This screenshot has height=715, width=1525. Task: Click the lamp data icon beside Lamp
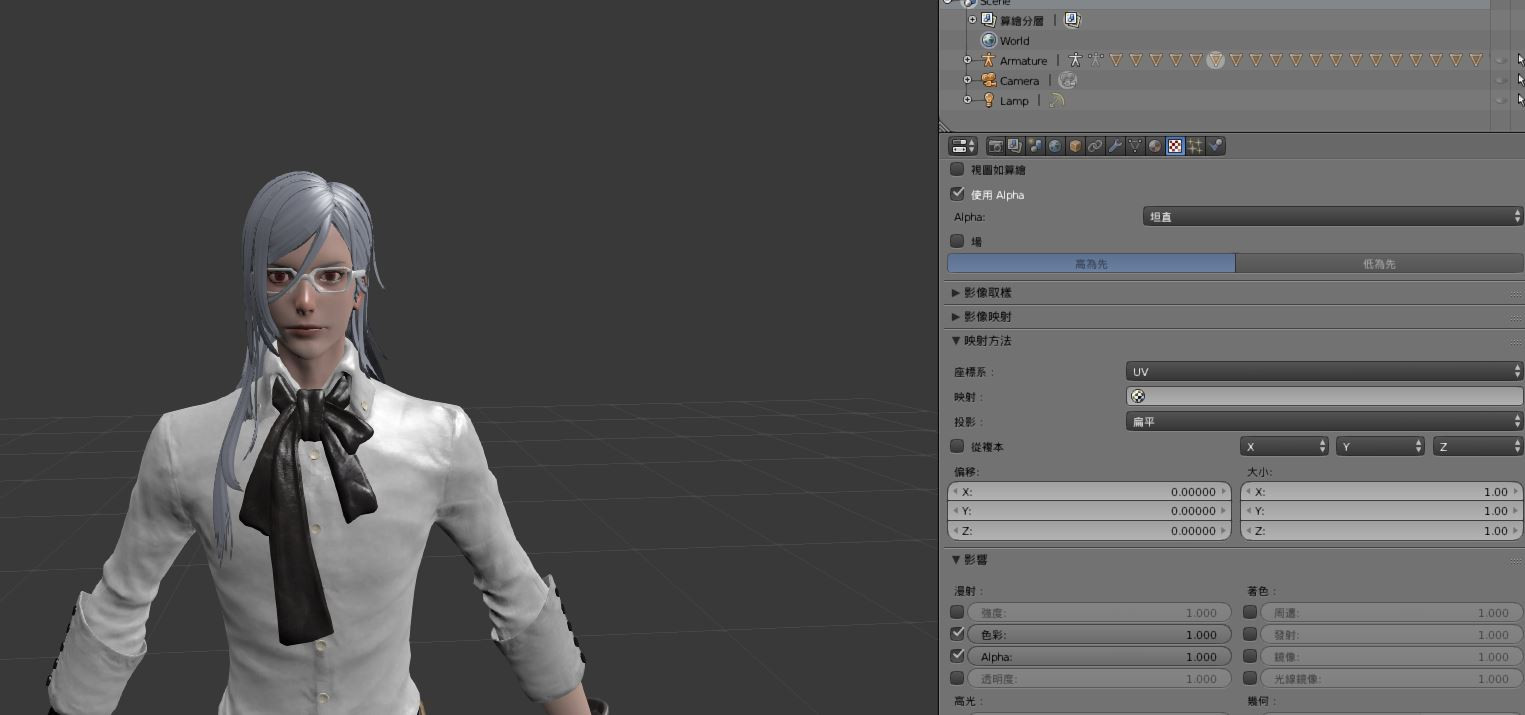tap(1056, 101)
